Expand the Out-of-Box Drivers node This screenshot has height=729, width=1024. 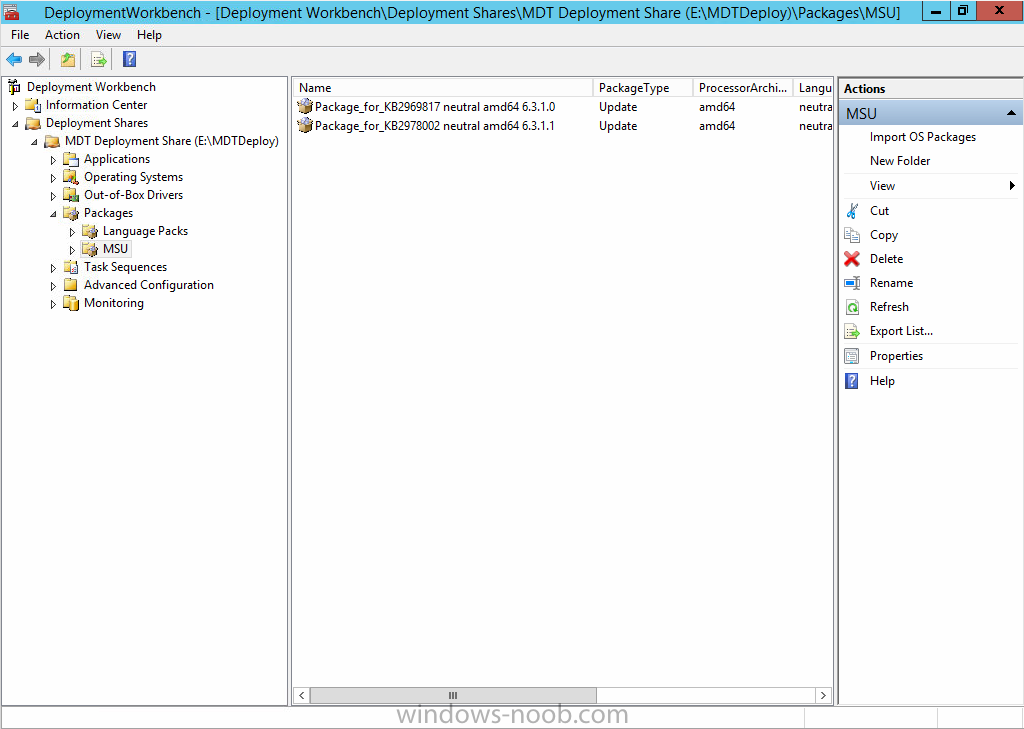click(54, 196)
